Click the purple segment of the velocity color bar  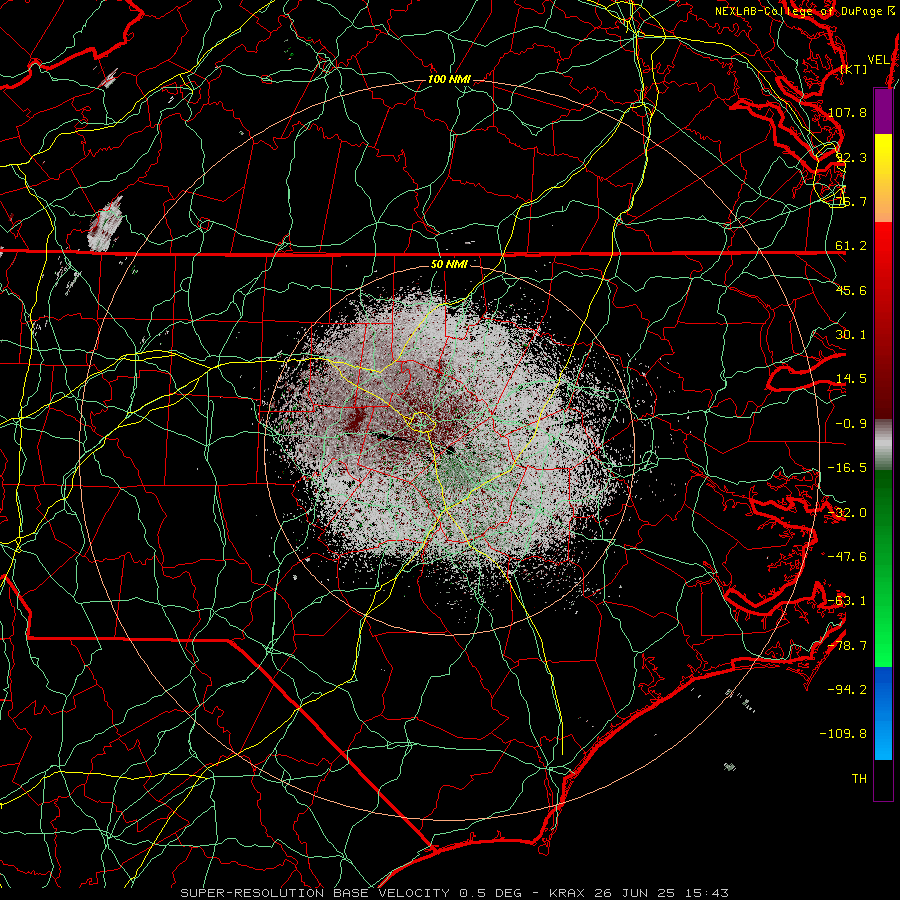tap(883, 111)
